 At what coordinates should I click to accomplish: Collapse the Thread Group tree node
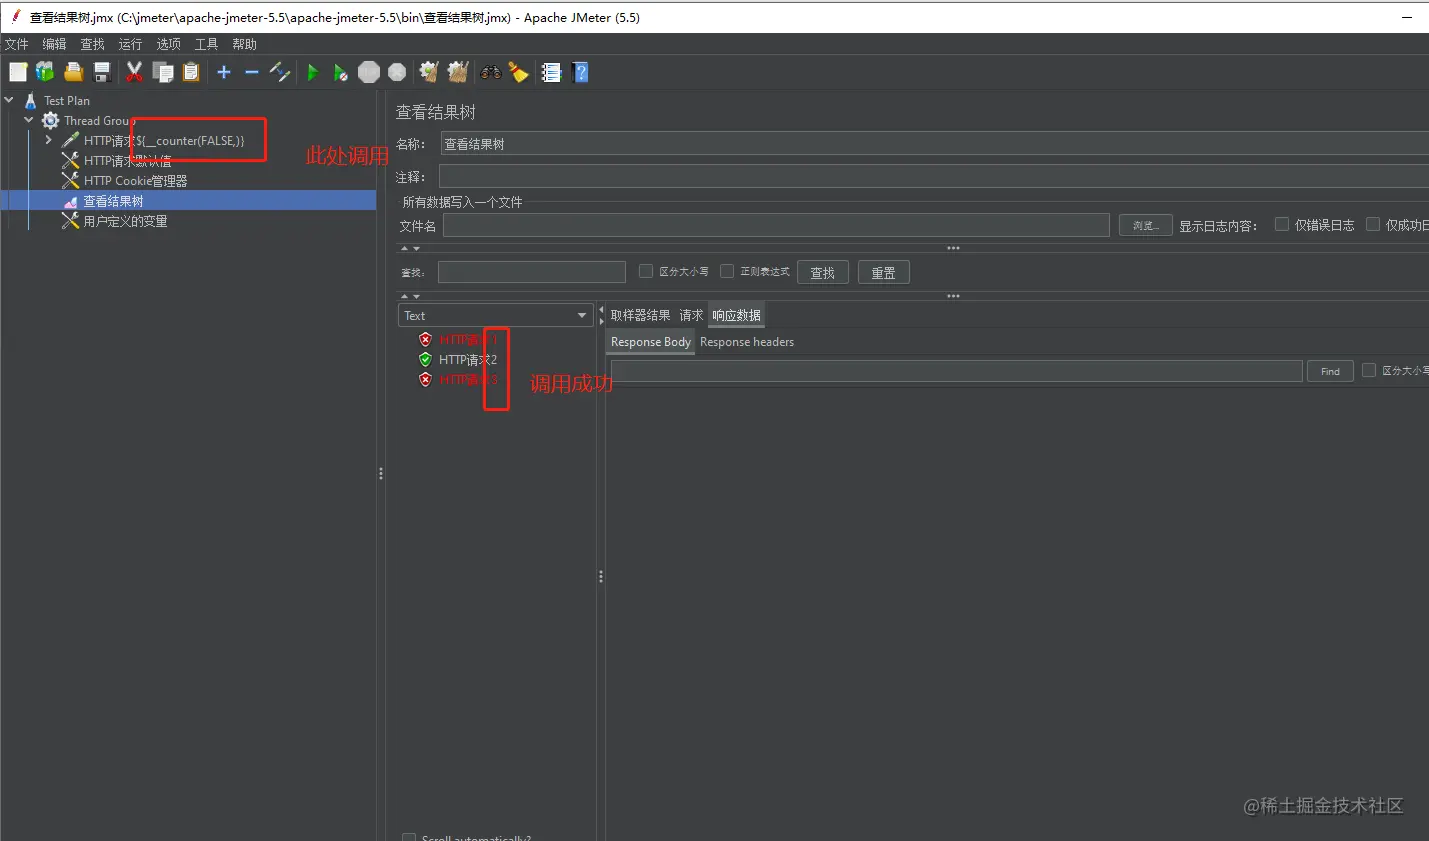click(x=29, y=120)
